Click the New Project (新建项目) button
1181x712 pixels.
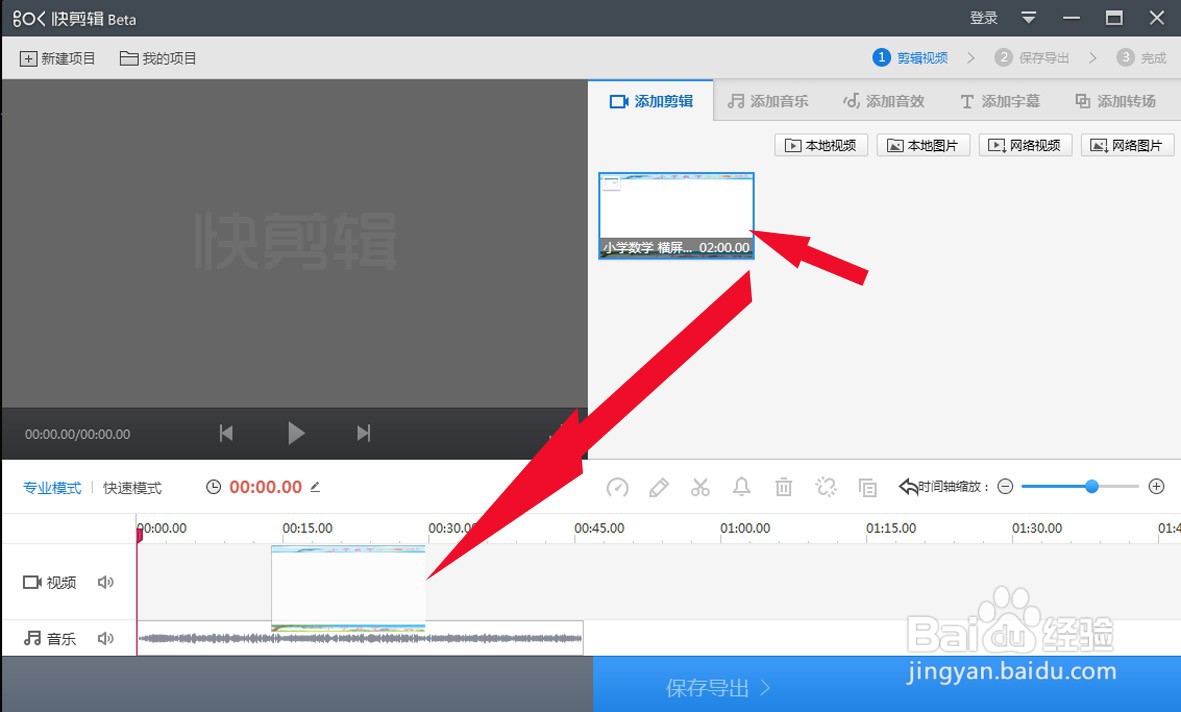point(57,59)
